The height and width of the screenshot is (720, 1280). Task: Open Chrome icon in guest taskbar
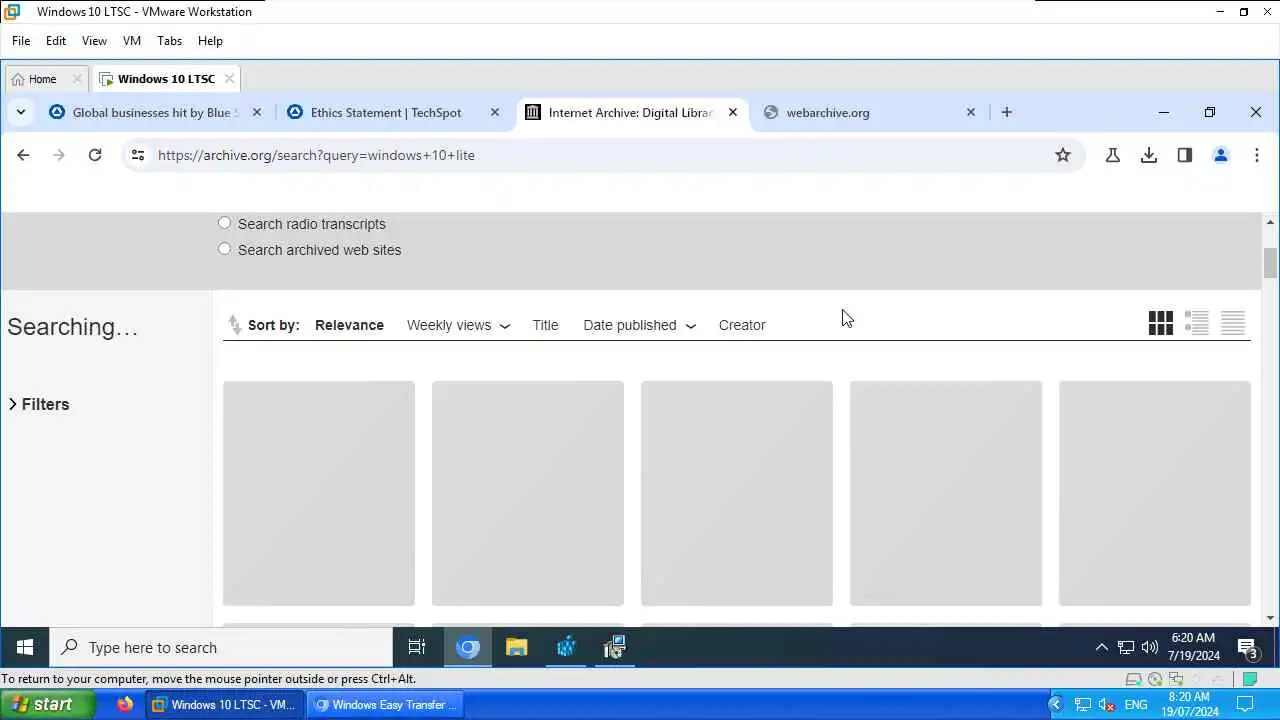tap(468, 647)
